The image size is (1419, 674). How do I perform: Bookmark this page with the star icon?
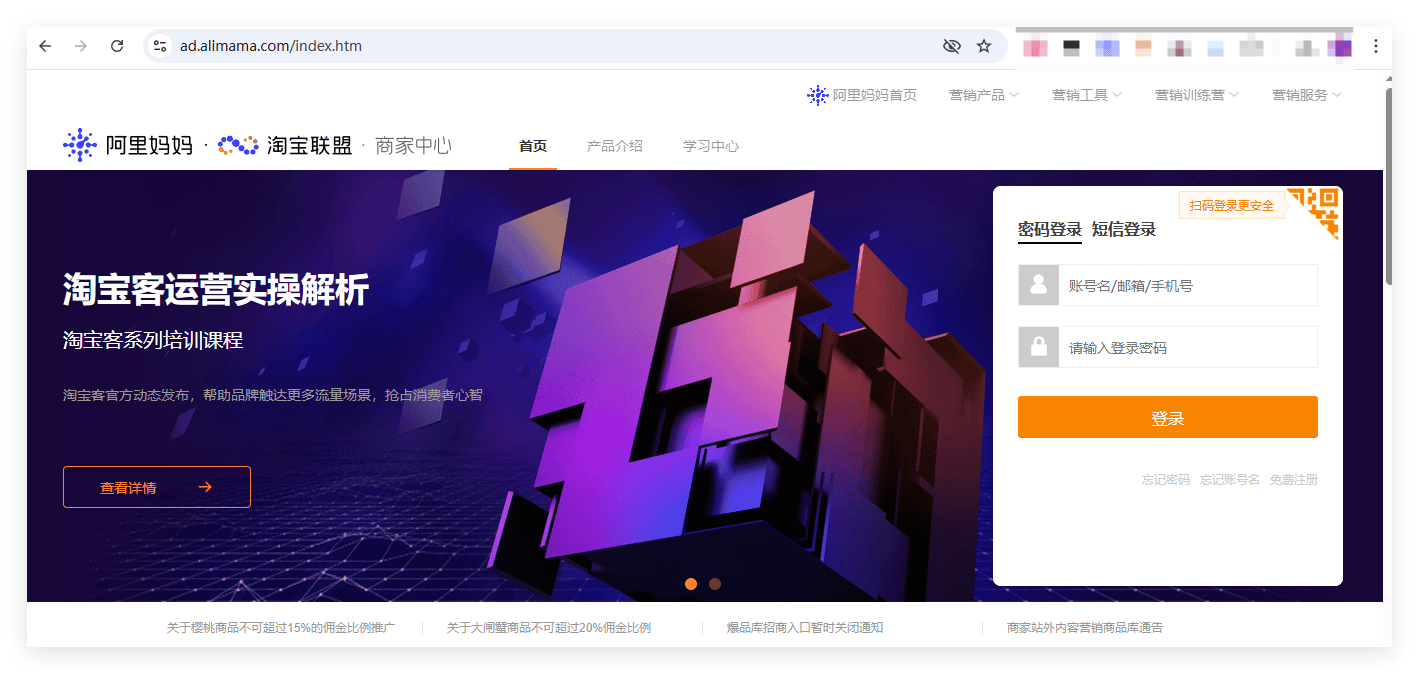pos(984,46)
